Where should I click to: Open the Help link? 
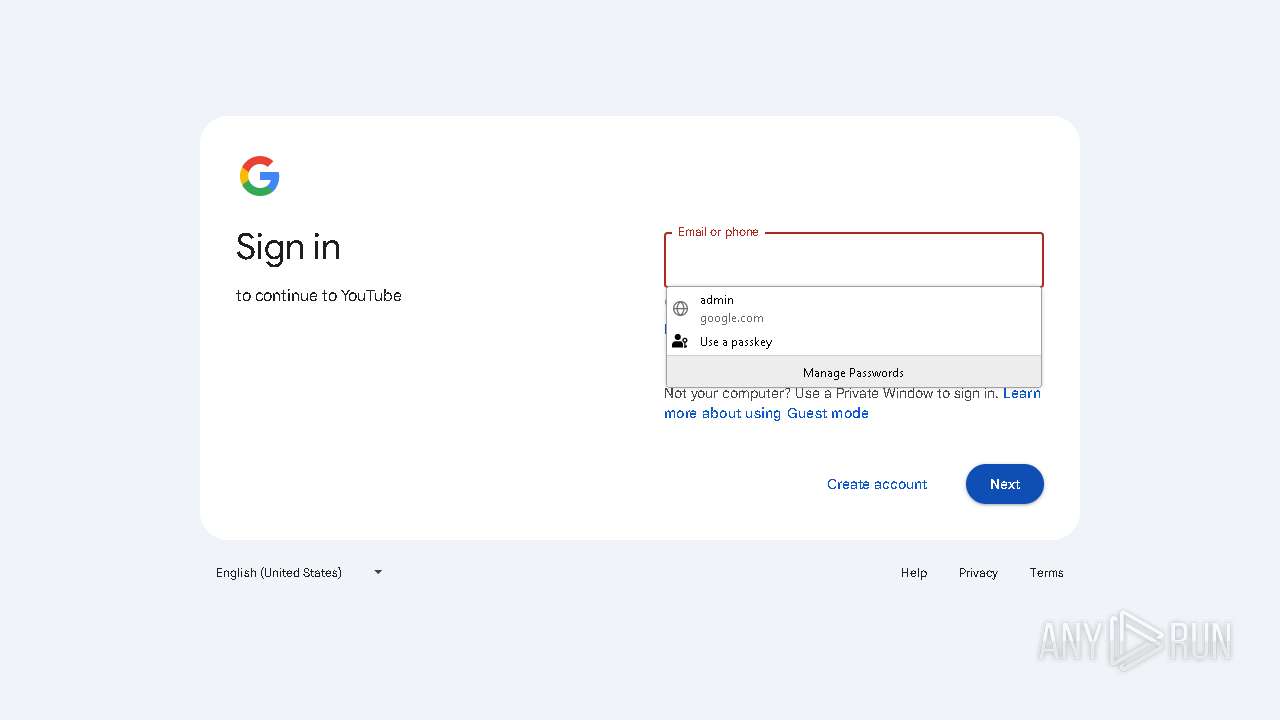pyautogui.click(x=914, y=573)
